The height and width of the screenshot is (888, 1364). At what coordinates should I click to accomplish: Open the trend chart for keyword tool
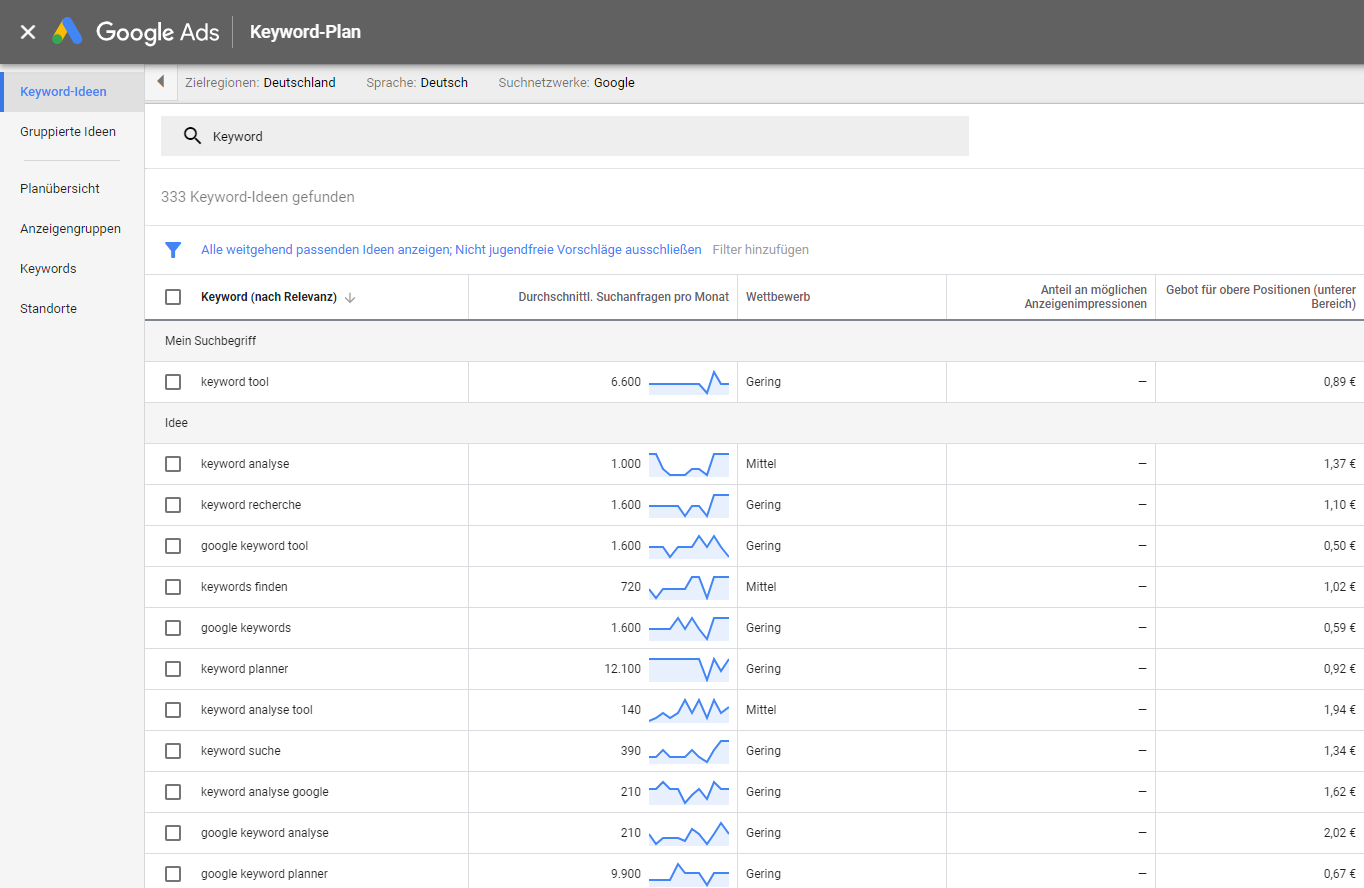coord(689,382)
